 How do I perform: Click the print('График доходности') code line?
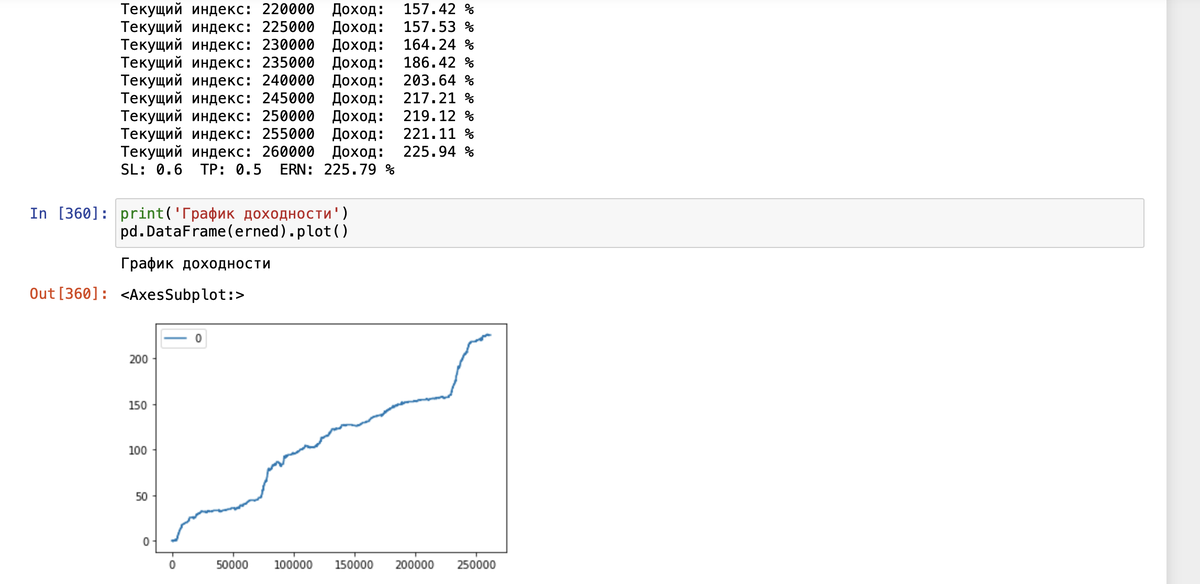pyautogui.click(x=234, y=214)
